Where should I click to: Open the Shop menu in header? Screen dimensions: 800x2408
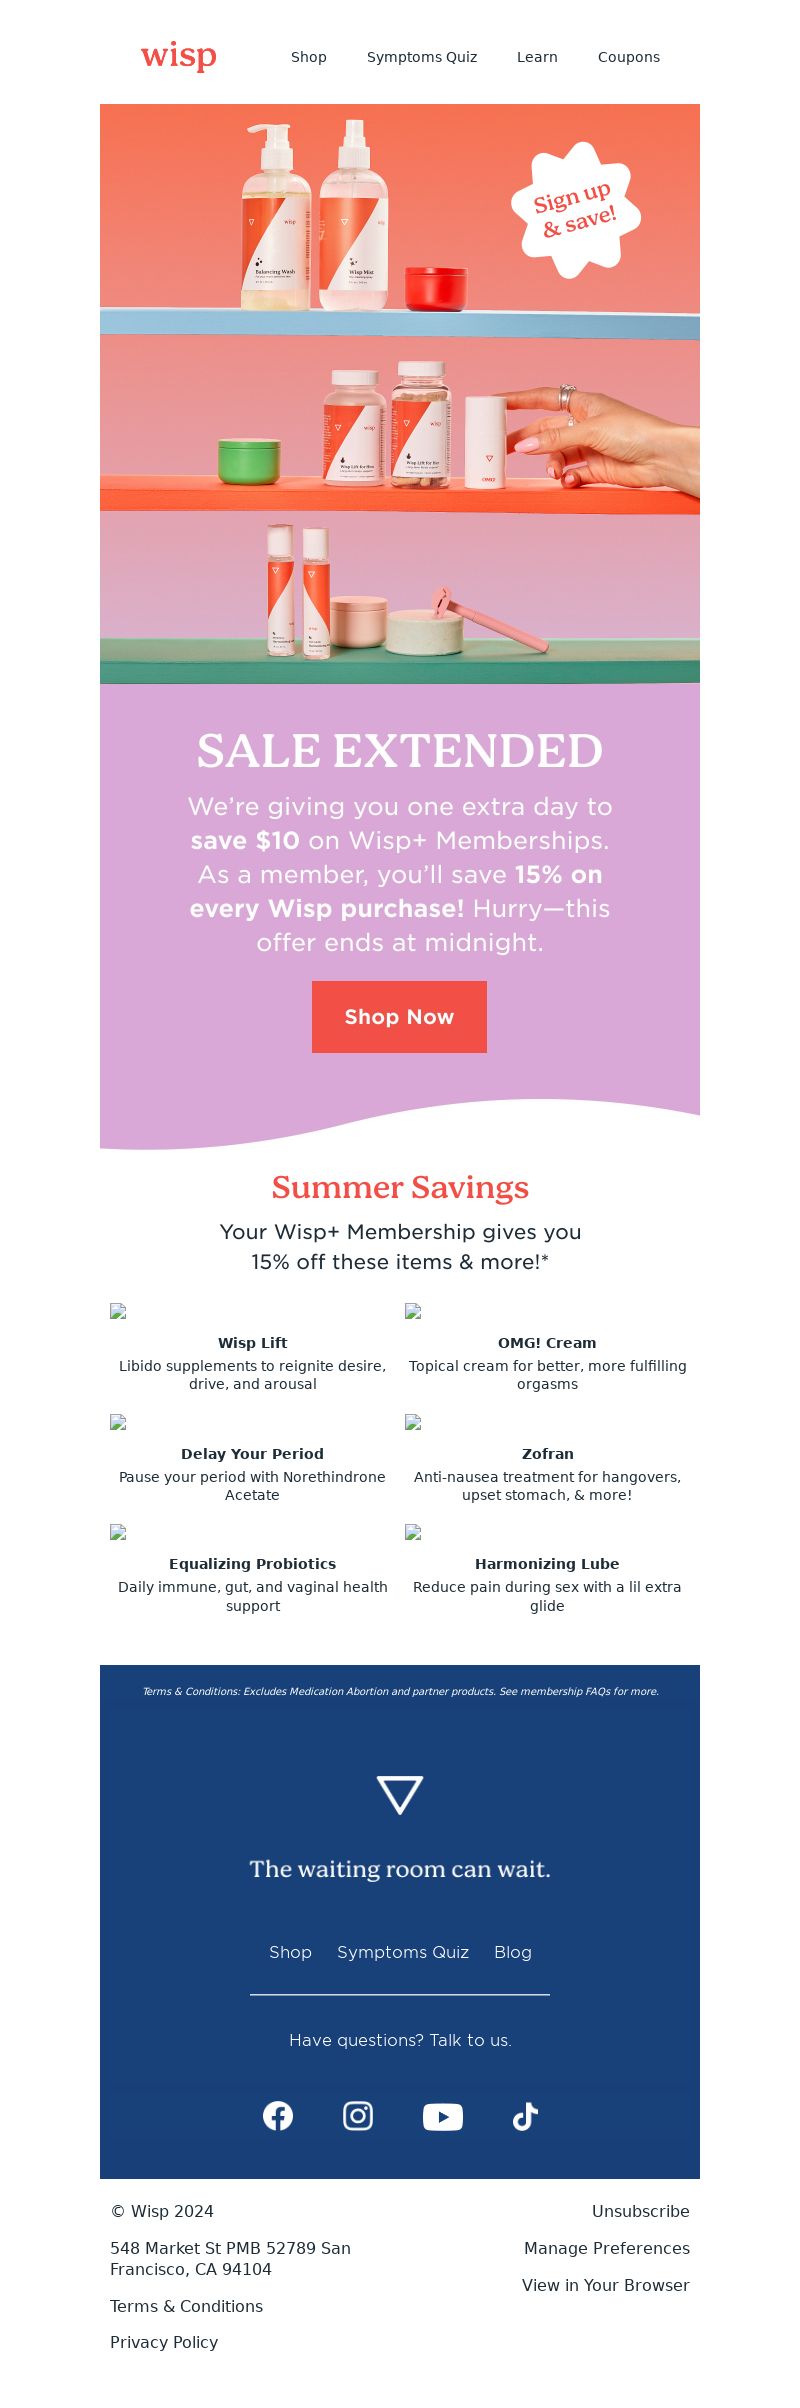click(x=309, y=57)
